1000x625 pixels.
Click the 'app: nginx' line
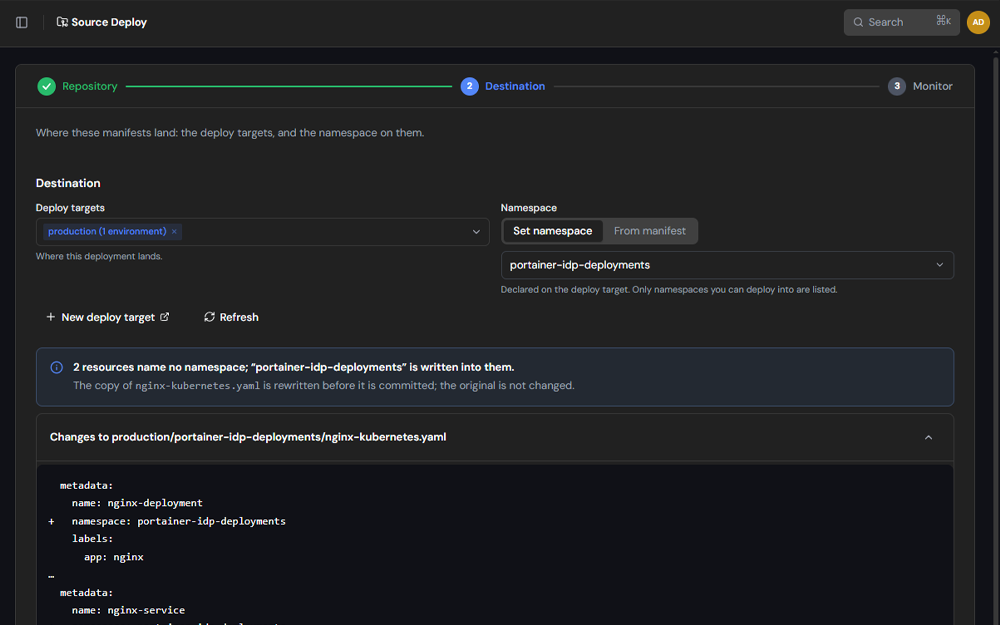114,557
